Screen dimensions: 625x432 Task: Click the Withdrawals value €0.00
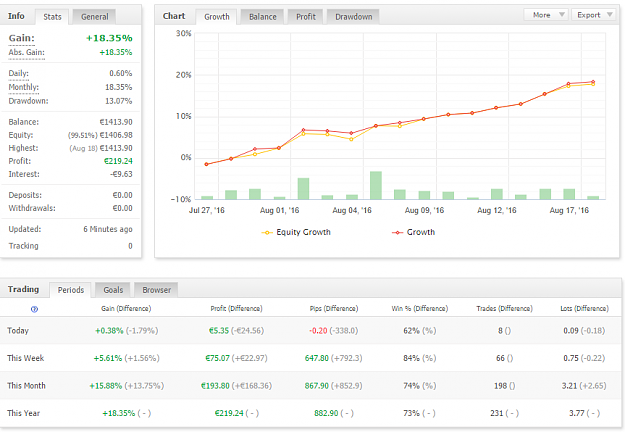point(122,208)
